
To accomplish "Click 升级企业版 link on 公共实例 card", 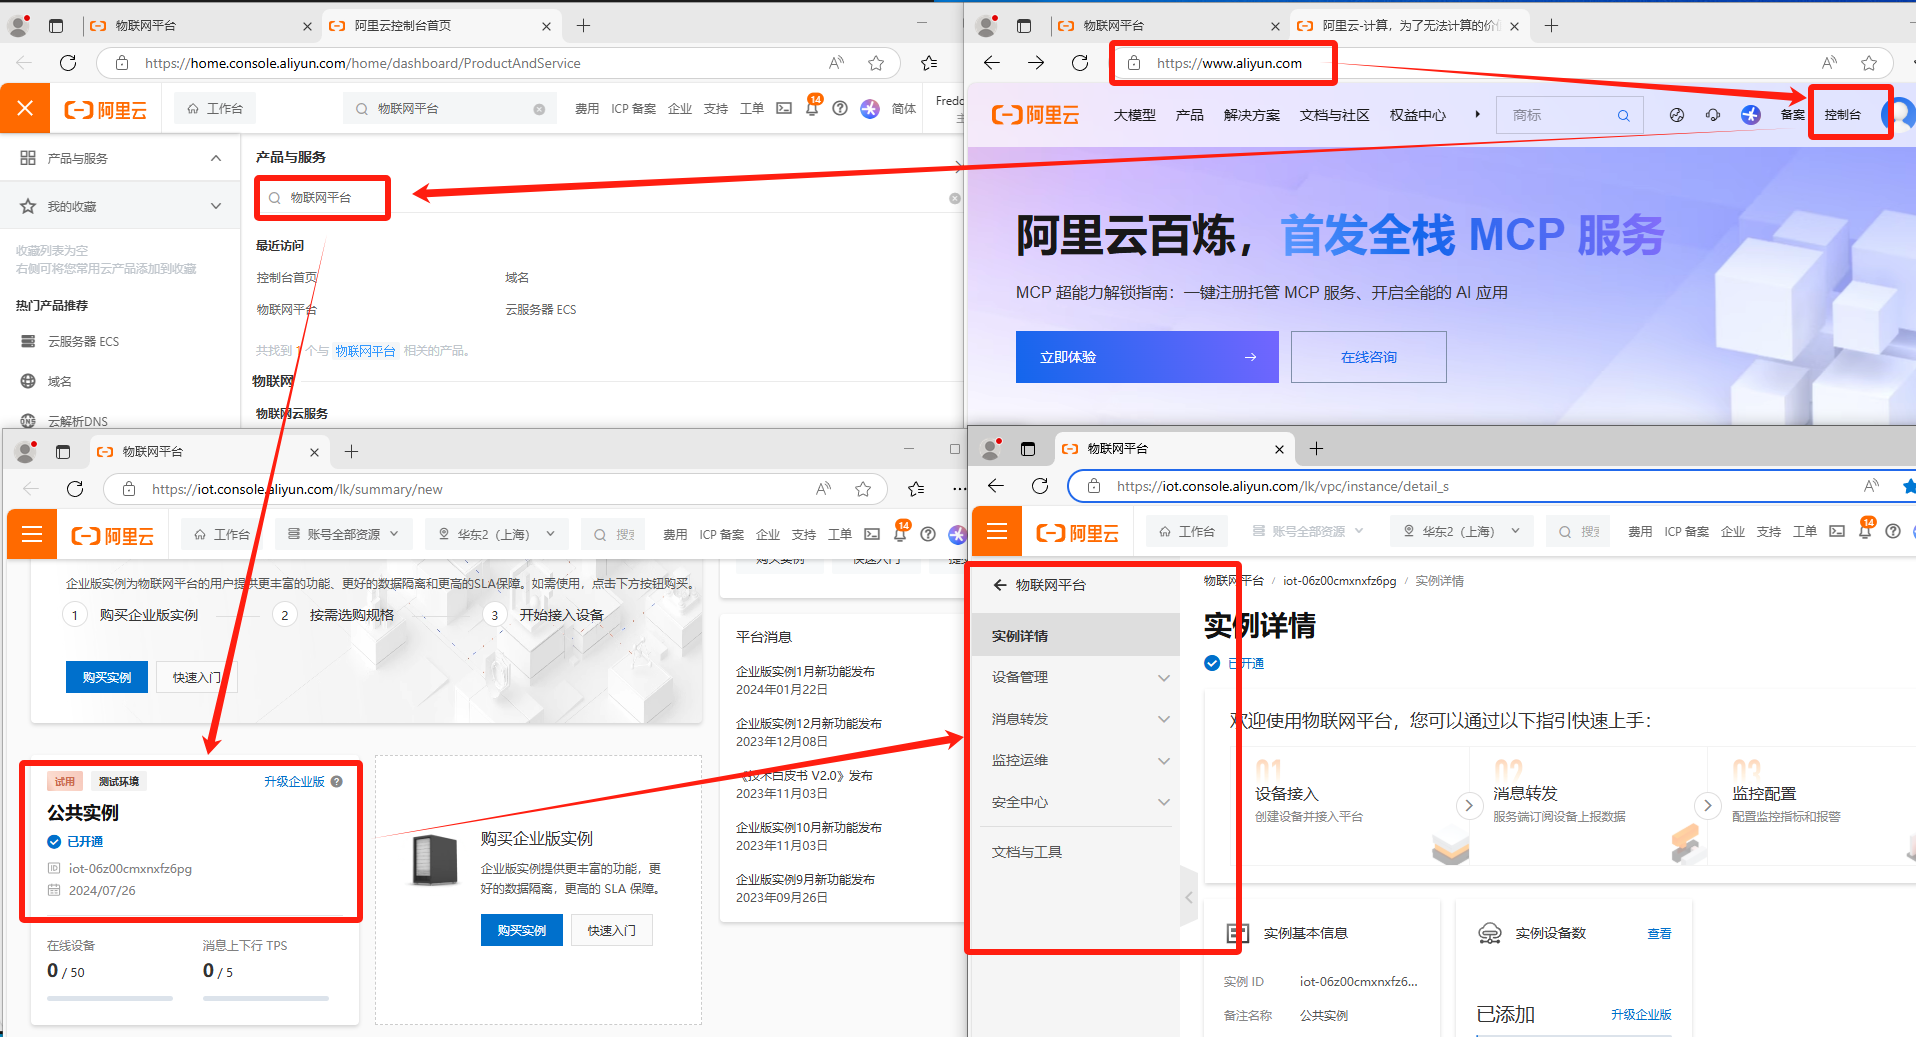I will 294,781.
